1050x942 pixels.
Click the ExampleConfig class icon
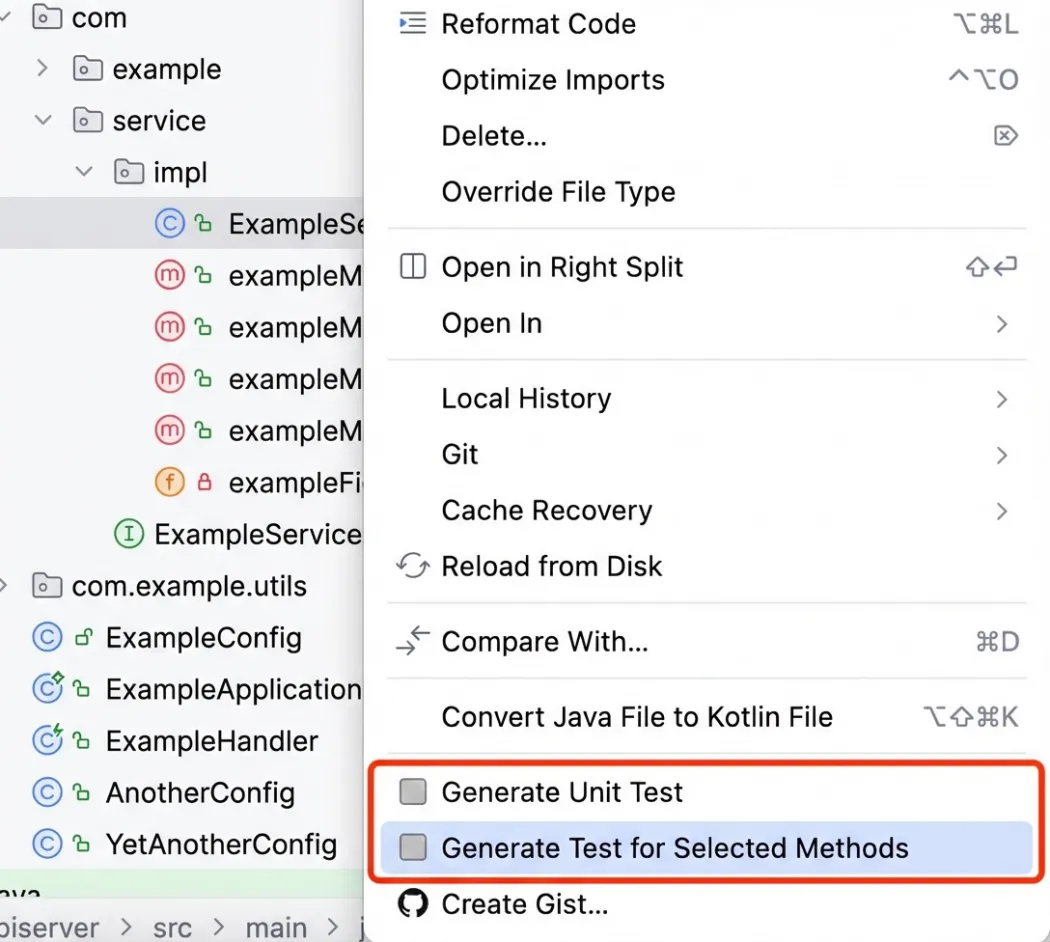(47, 638)
